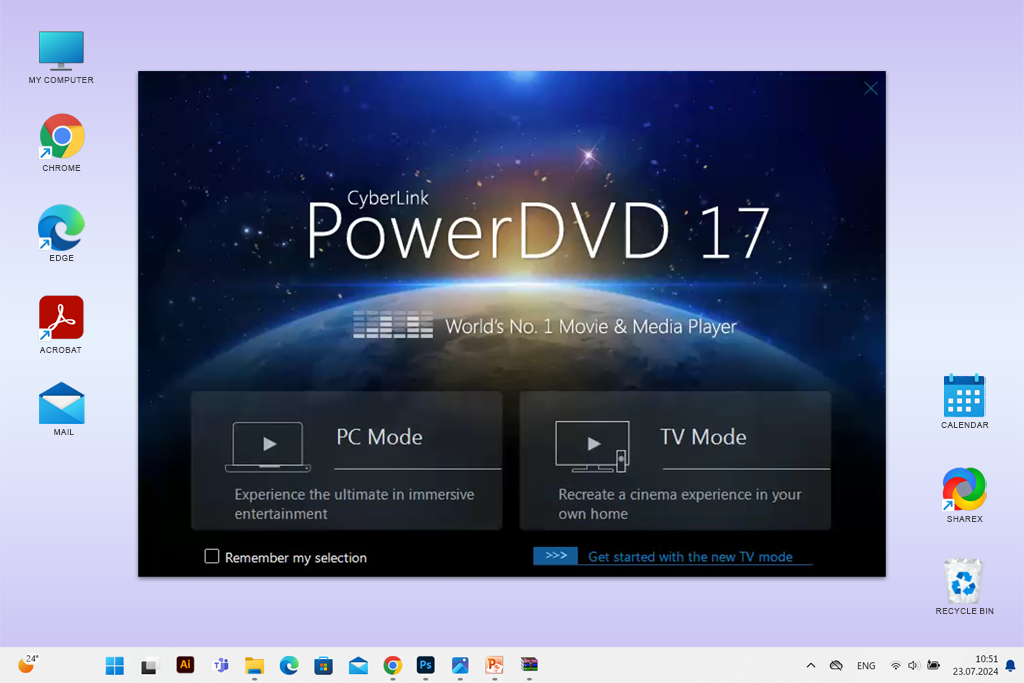Open Task View in the taskbar

[150, 665]
